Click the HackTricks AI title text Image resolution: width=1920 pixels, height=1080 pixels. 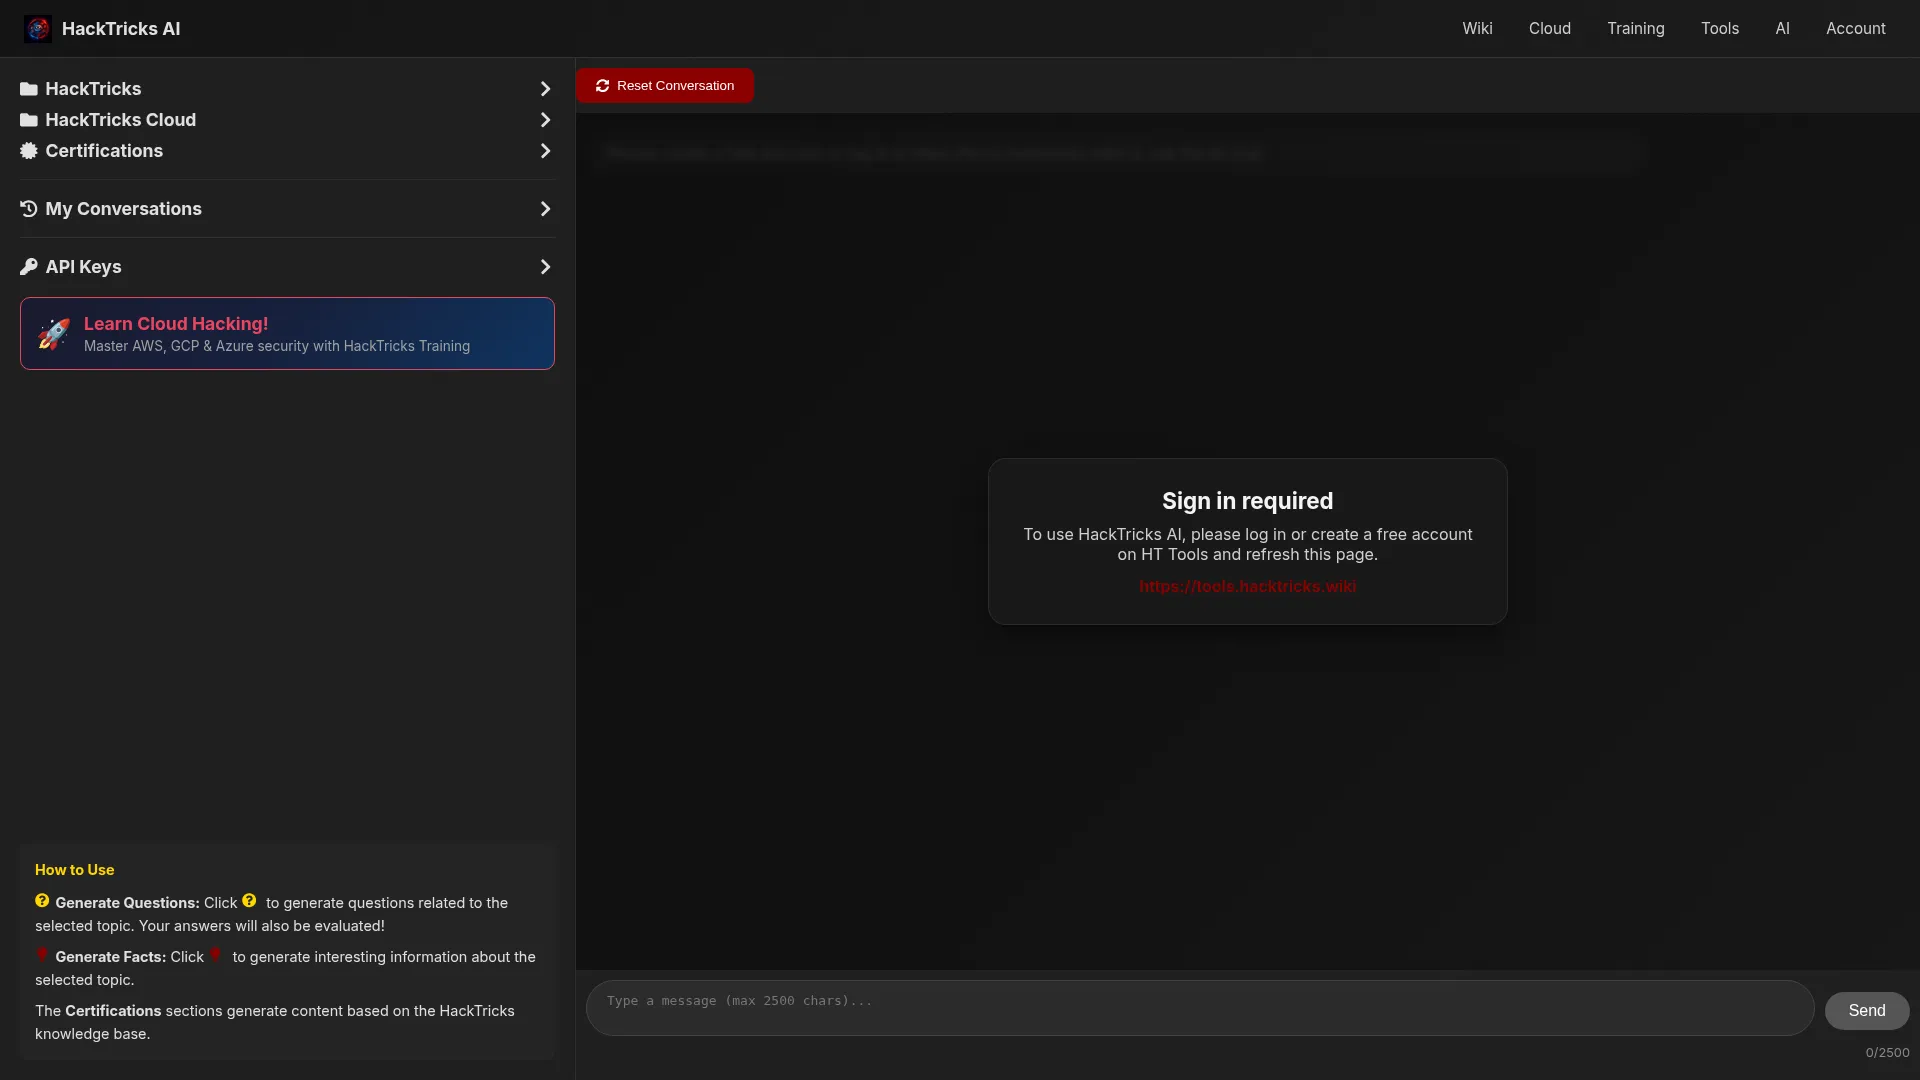coord(121,29)
